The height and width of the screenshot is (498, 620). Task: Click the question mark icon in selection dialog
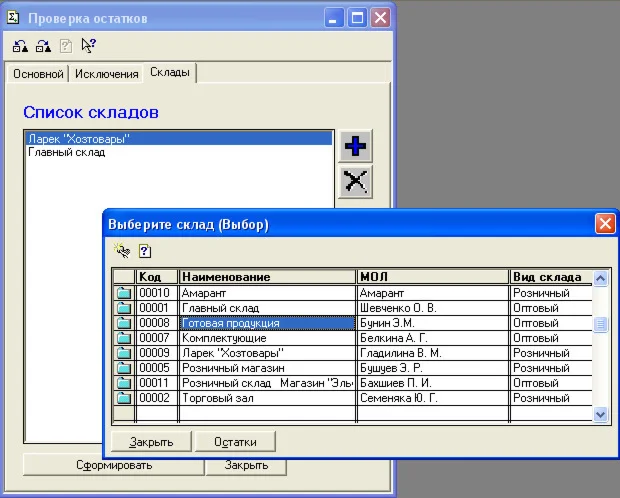pos(144,251)
